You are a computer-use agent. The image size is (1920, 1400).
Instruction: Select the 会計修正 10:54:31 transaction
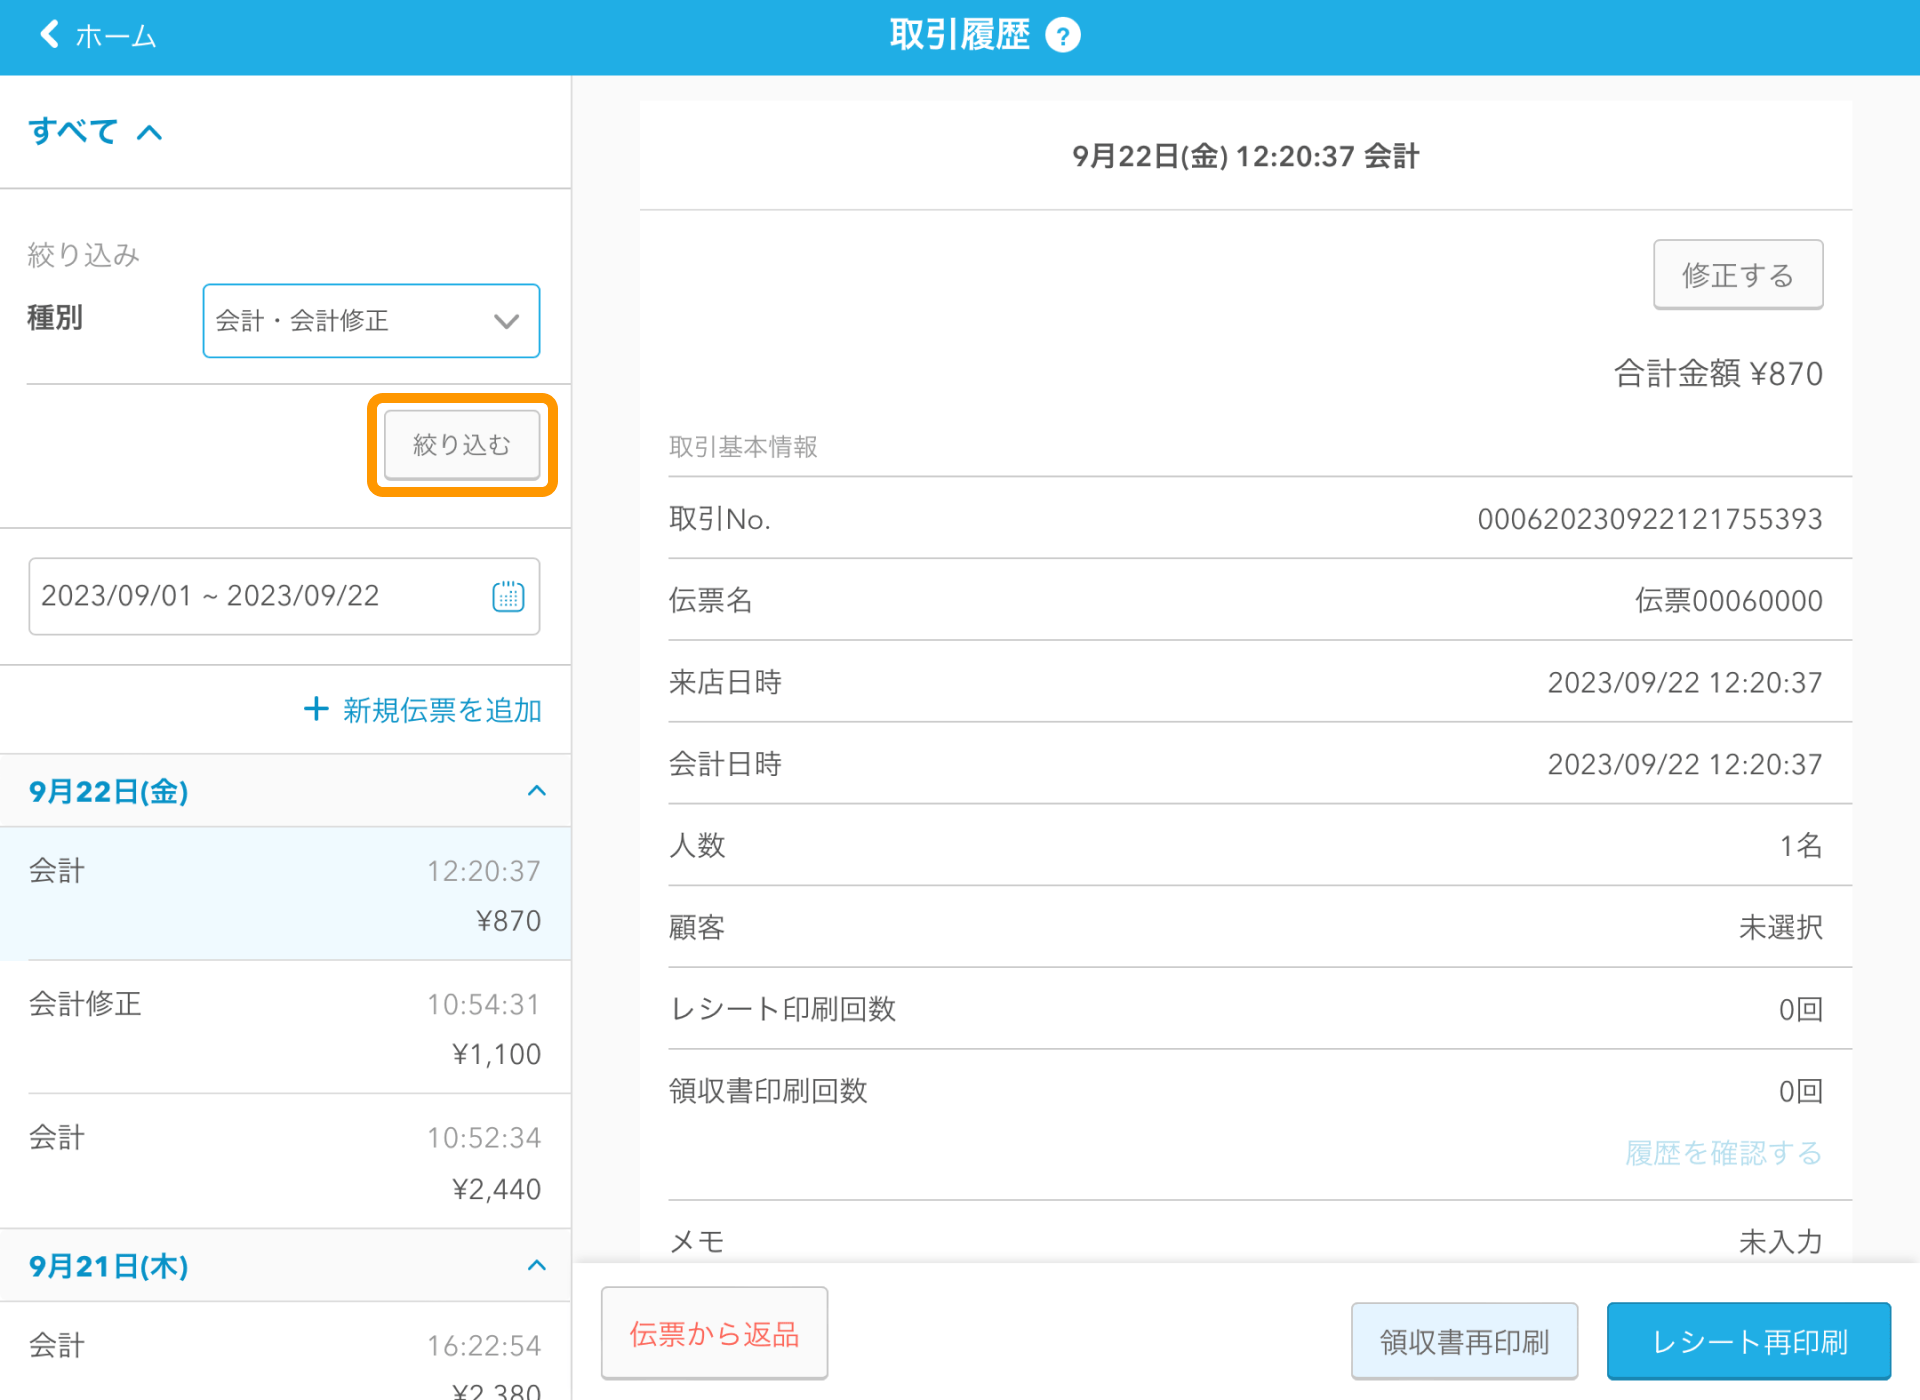(285, 1028)
